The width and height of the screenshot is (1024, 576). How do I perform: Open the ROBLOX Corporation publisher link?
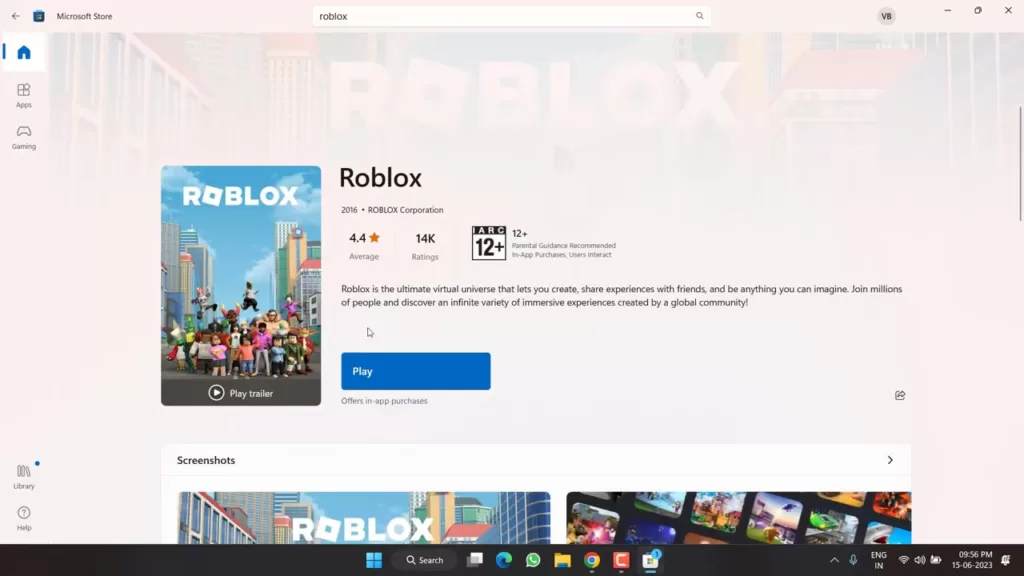tap(406, 210)
